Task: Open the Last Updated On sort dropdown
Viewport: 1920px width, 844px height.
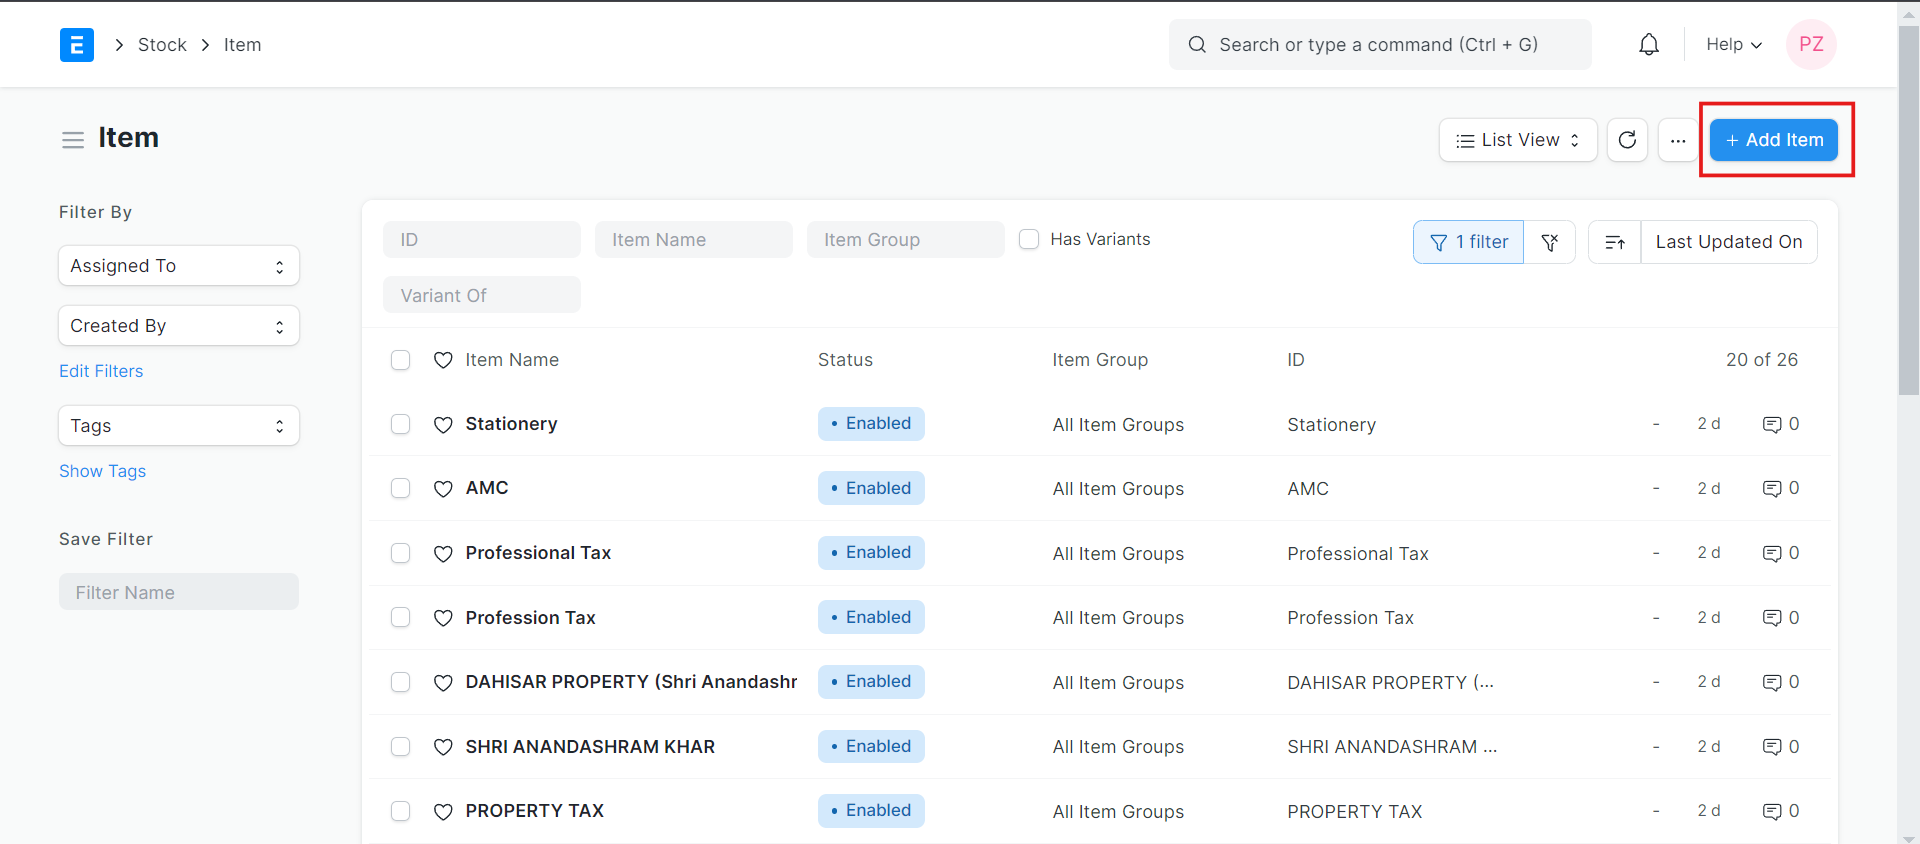Action: tap(1729, 242)
